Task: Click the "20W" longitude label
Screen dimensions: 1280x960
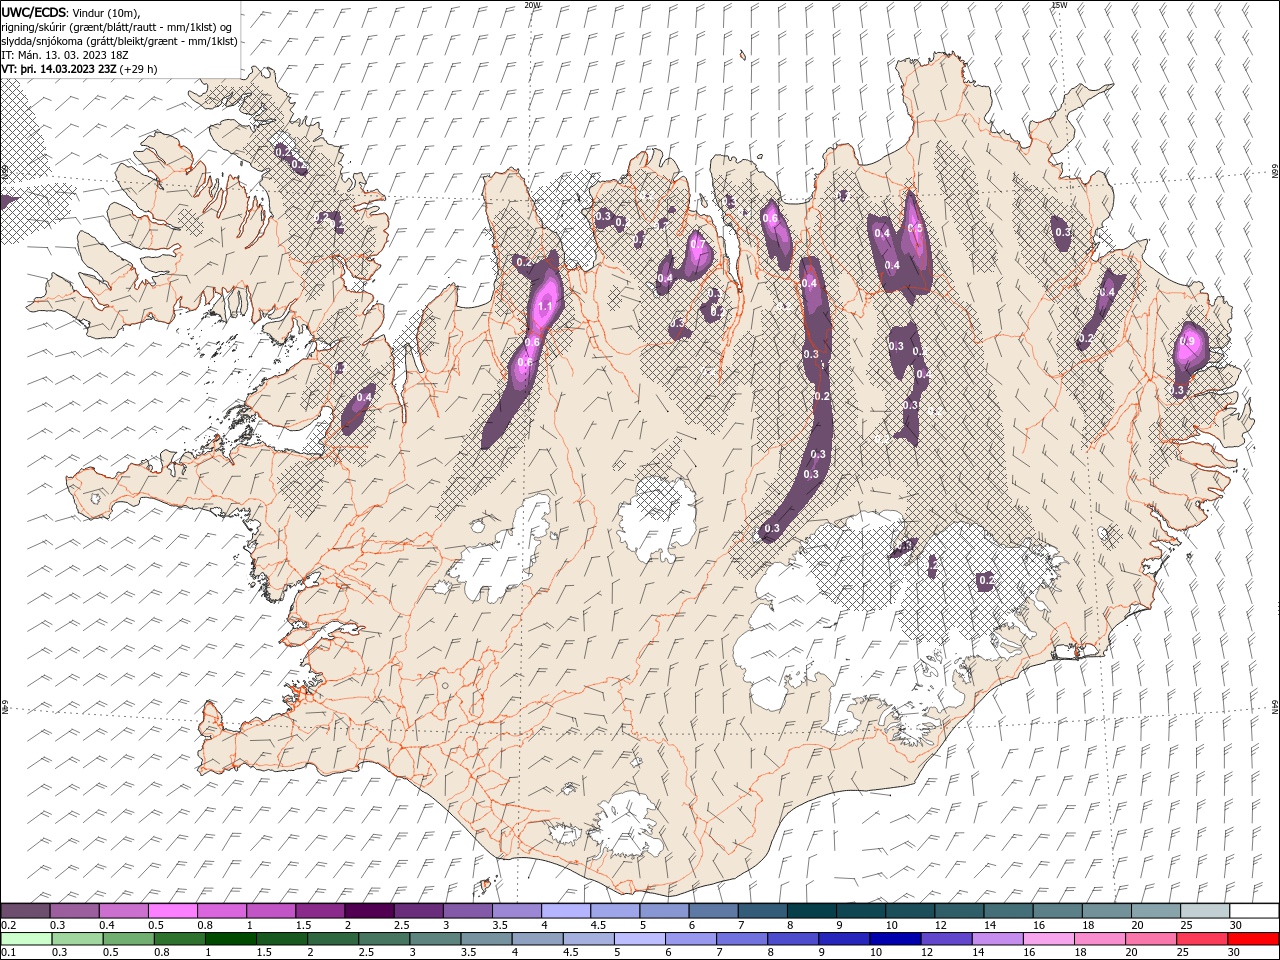Action: [x=532, y=4]
